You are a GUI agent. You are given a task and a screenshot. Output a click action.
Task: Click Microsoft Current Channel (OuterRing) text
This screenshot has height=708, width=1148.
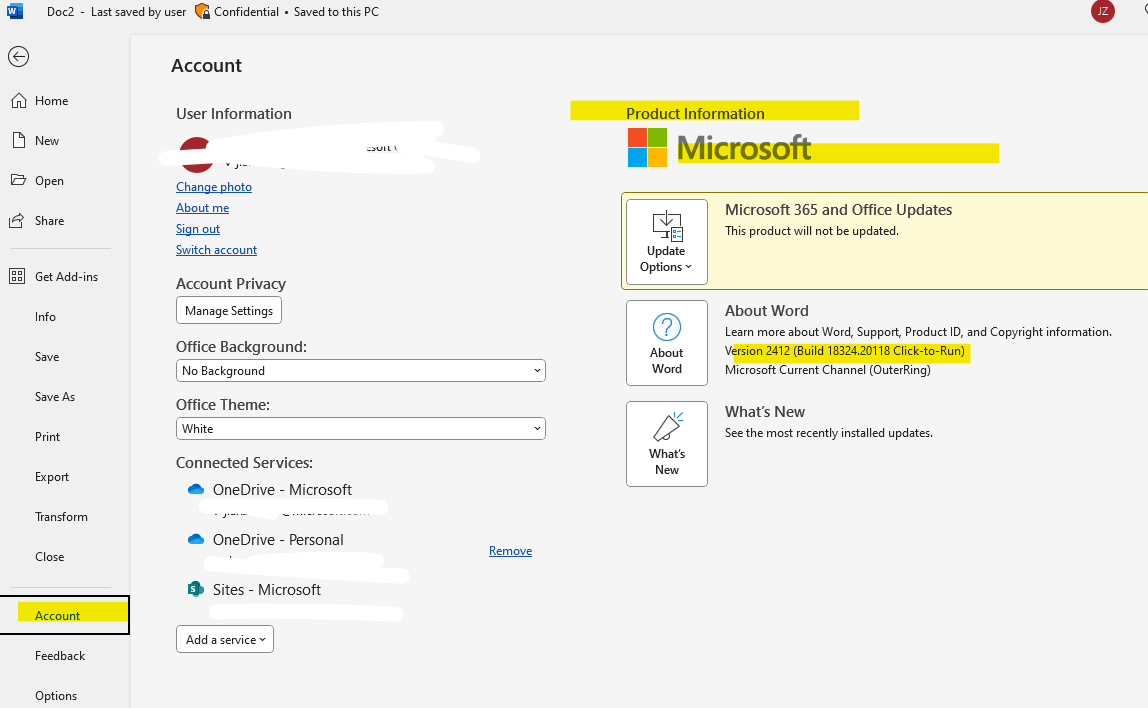click(827, 370)
